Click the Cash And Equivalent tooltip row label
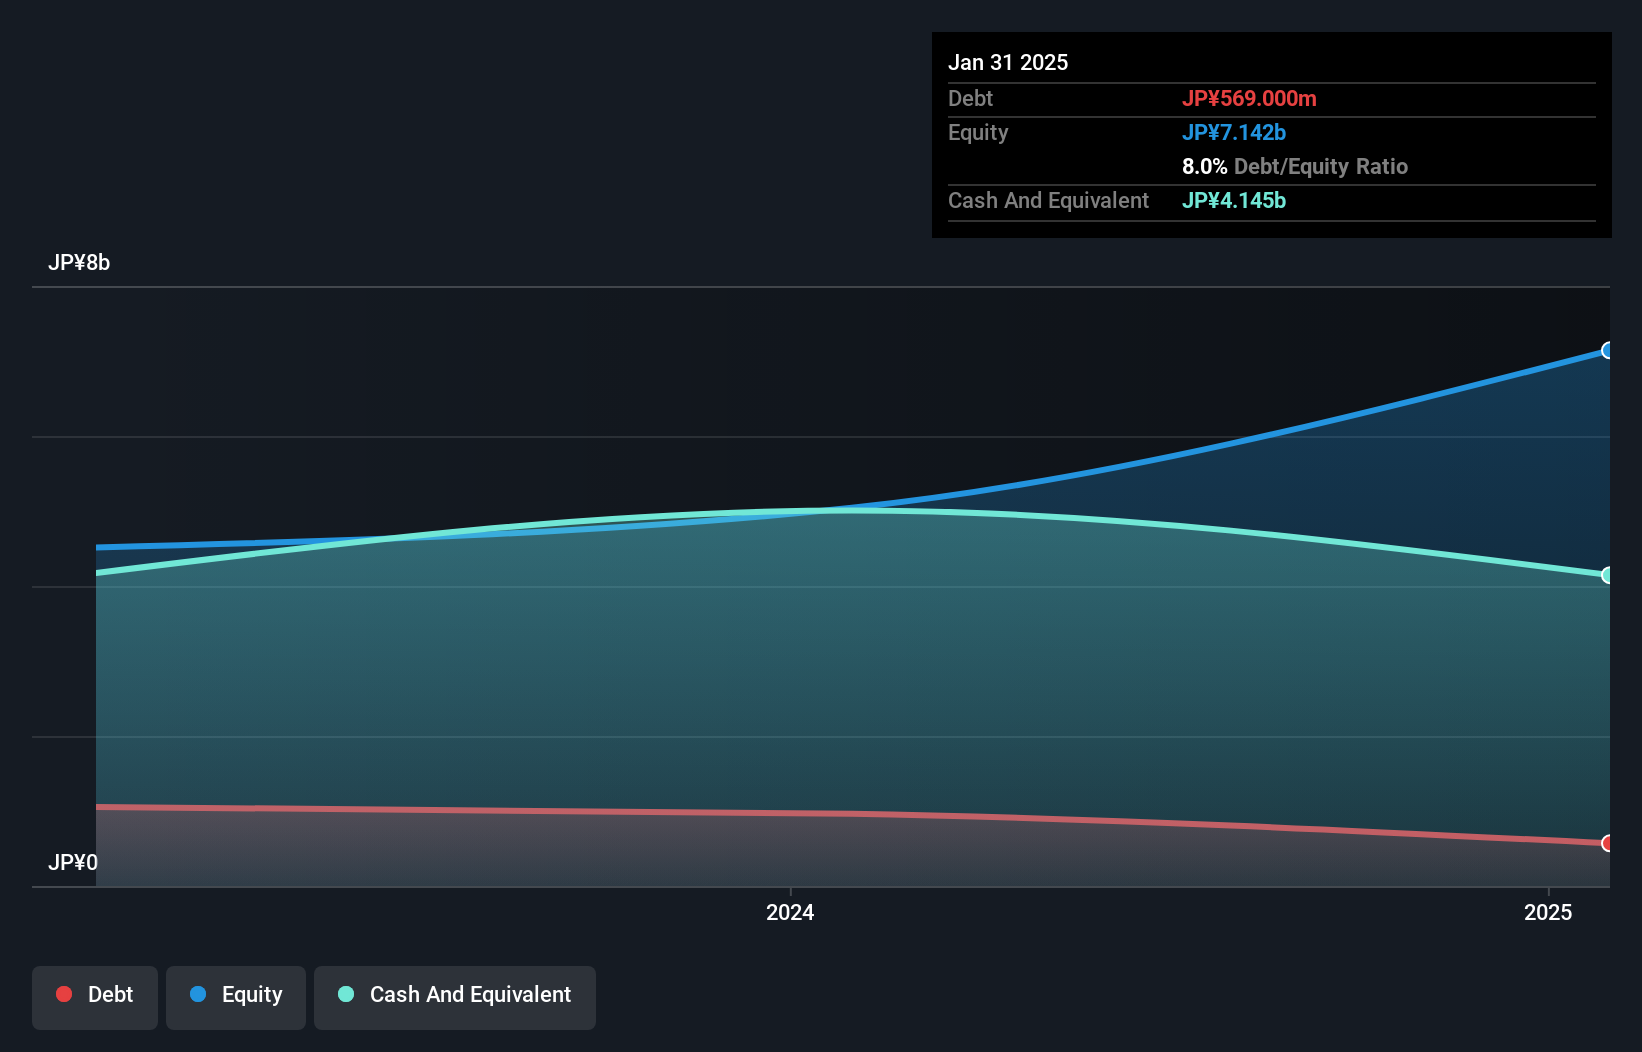The image size is (1642, 1052). point(1048,200)
